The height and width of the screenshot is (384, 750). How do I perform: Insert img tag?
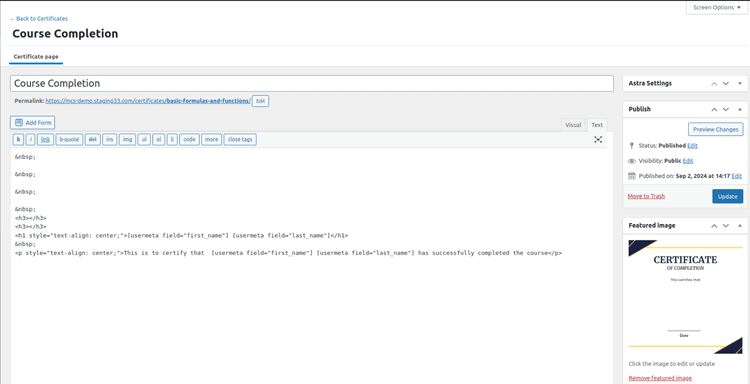click(127, 139)
